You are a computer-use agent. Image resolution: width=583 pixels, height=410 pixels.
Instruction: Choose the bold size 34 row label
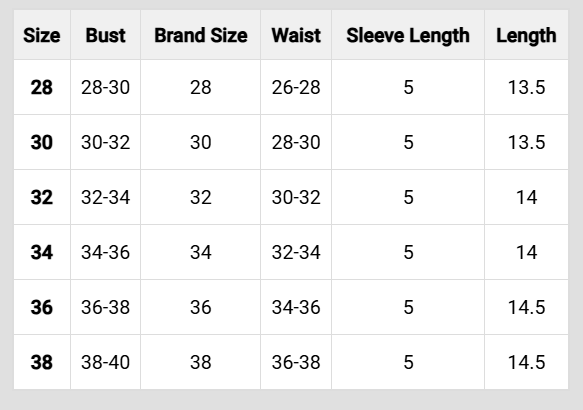coord(42,252)
